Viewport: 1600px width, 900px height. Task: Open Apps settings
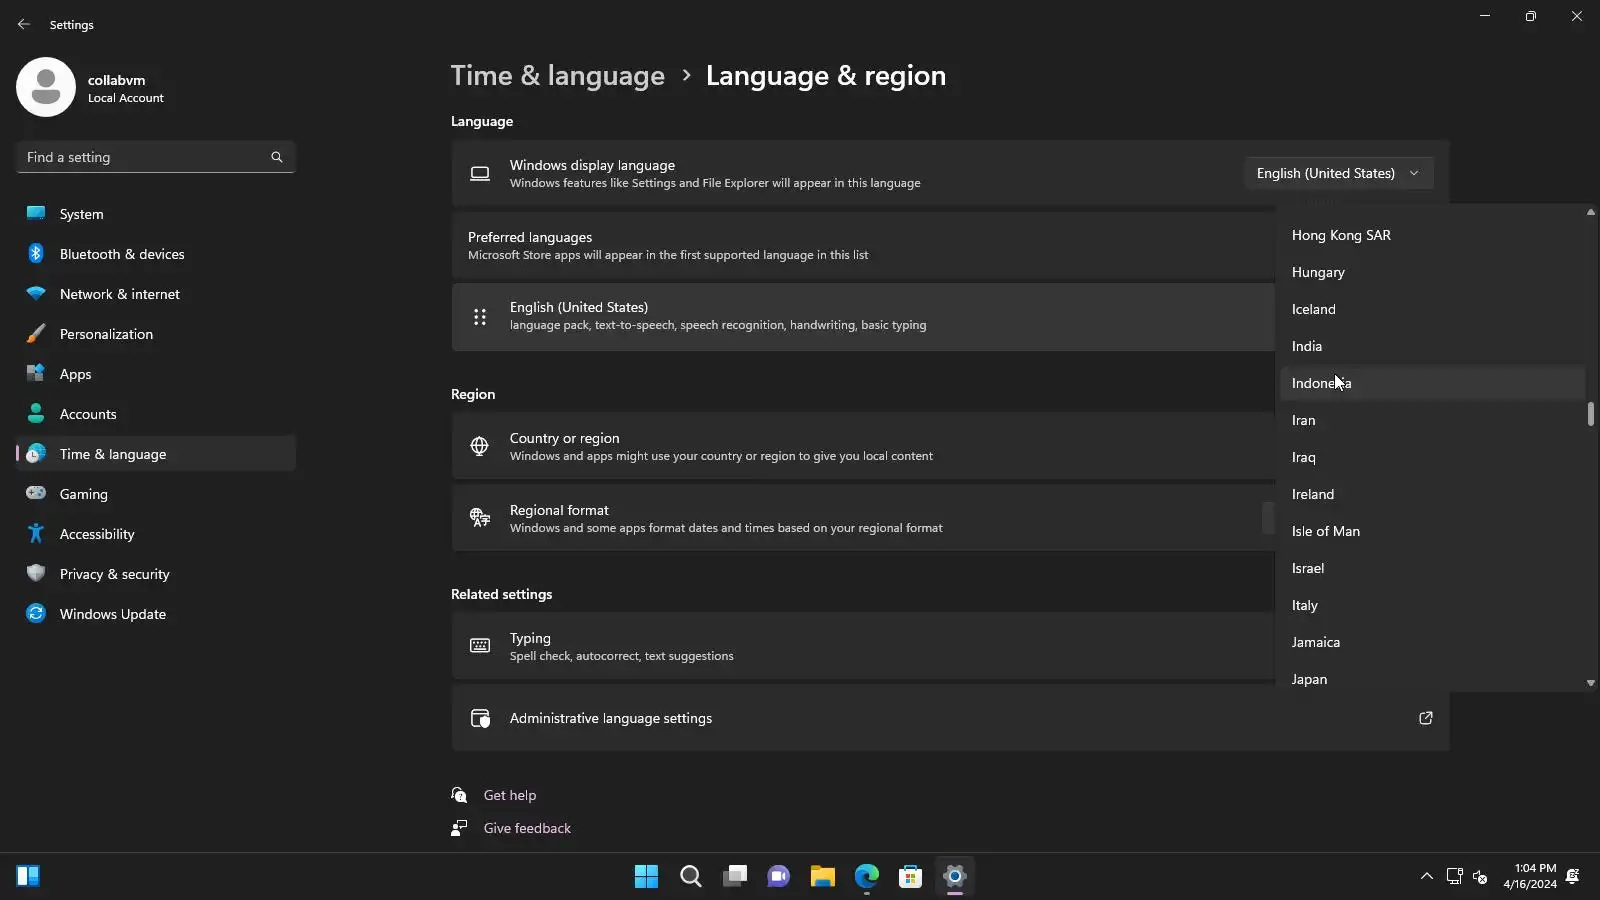pyautogui.click(x=156, y=374)
